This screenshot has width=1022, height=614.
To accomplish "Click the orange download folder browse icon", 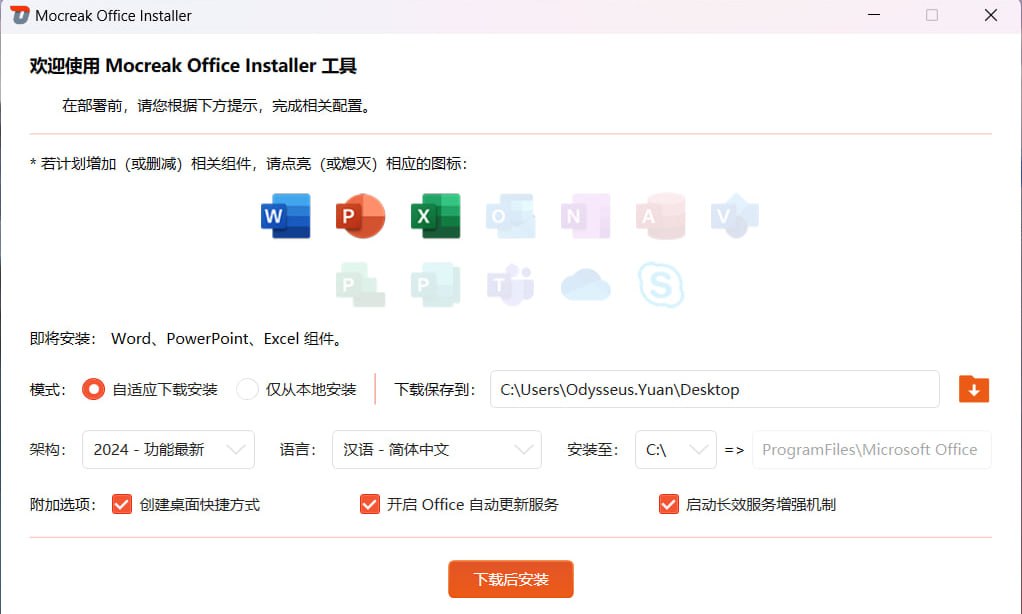I will click(974, 389).
